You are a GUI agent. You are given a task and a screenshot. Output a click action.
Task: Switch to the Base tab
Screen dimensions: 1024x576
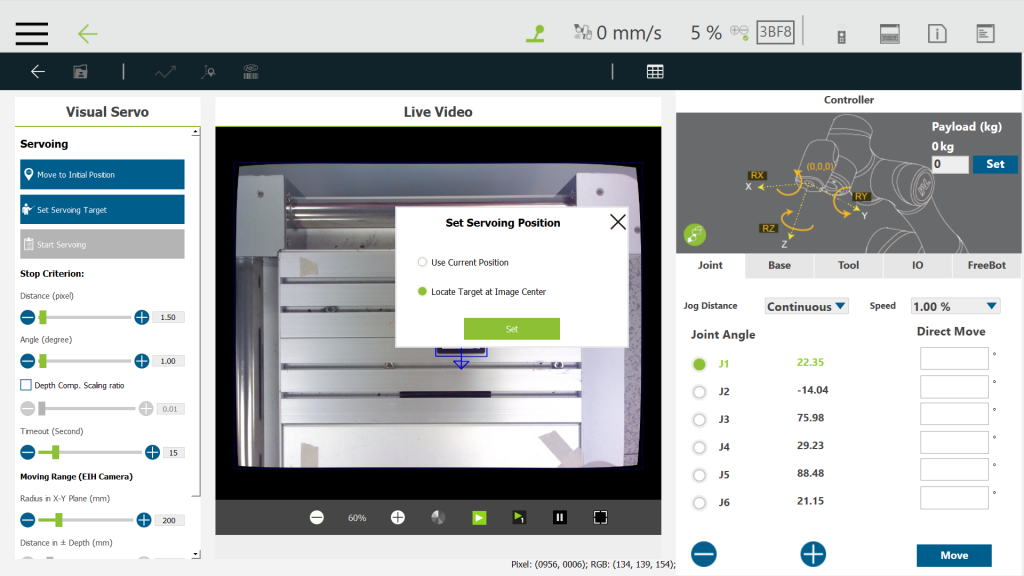779,266
